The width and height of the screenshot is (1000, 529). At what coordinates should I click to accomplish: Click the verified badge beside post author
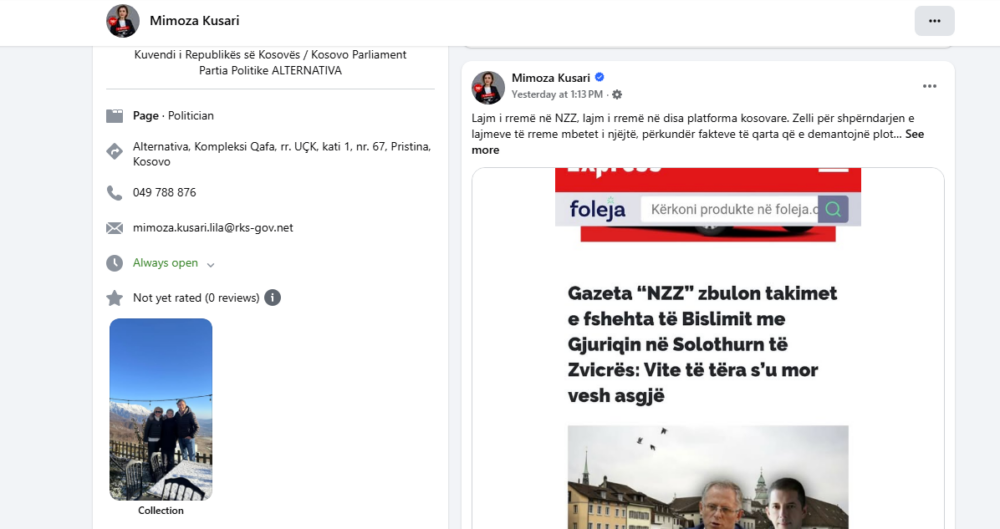coord(600,77)
